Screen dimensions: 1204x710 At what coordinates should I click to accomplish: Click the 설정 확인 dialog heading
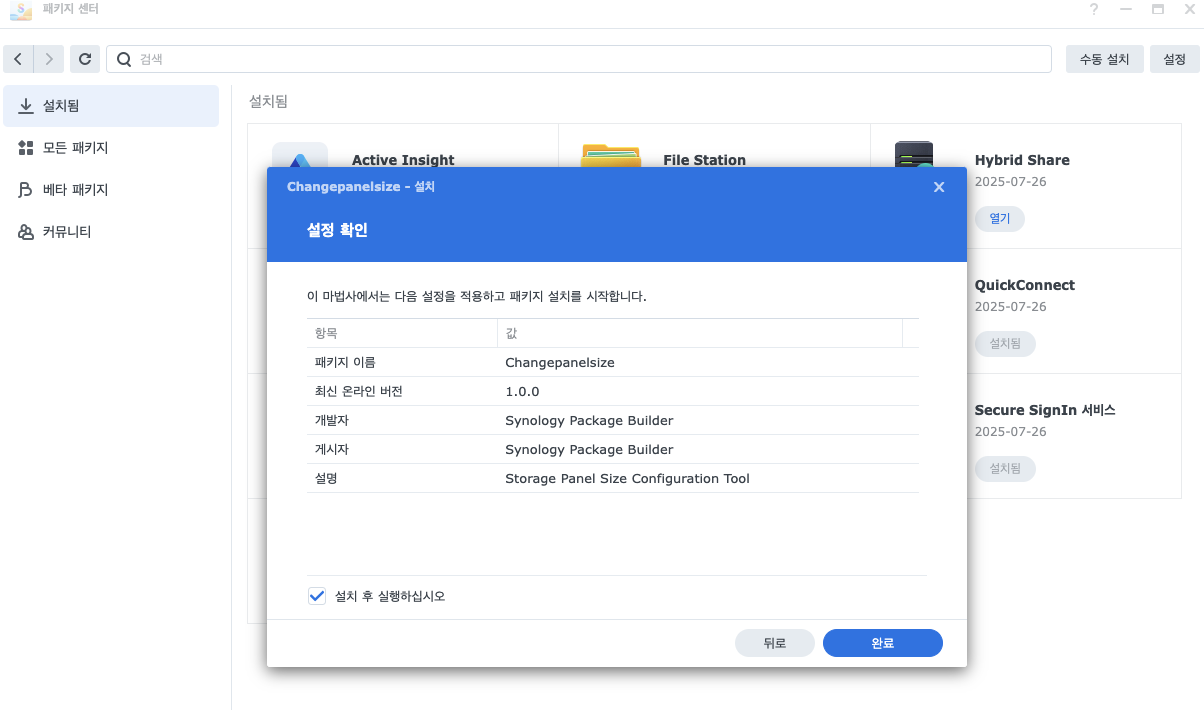337,230
